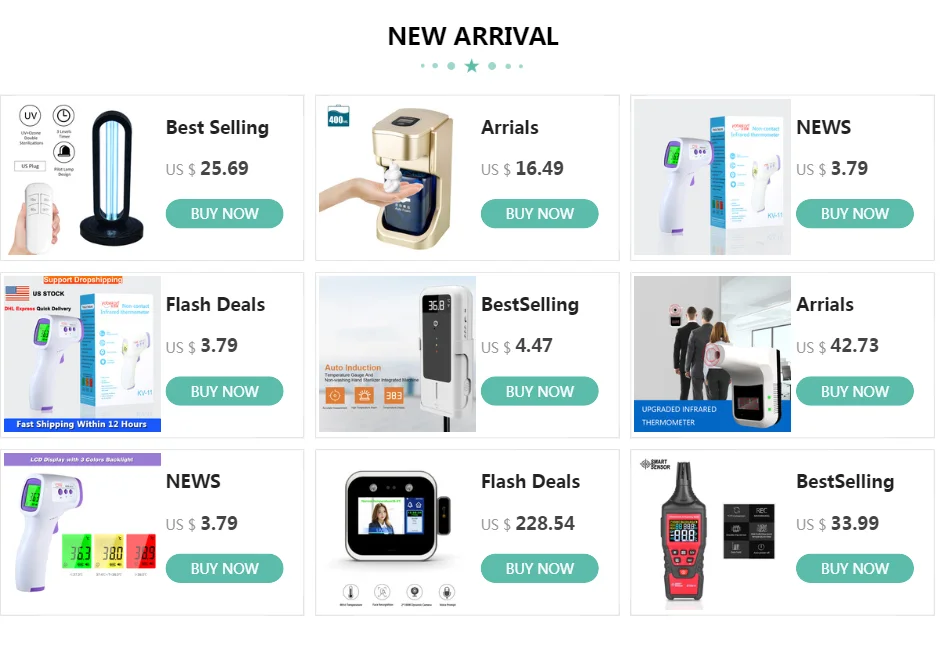Open the face recognition terminal image
The height and width of the screenshot is (651, 943).
(x=398, y=532)
